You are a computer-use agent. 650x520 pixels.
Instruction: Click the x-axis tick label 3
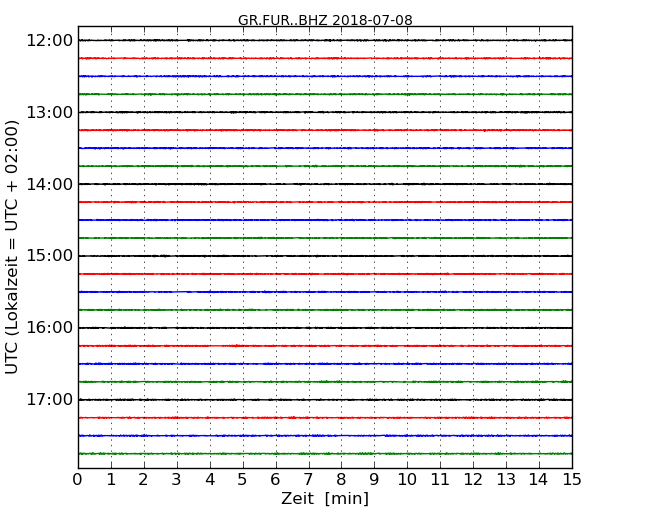(x=177, y=480)
